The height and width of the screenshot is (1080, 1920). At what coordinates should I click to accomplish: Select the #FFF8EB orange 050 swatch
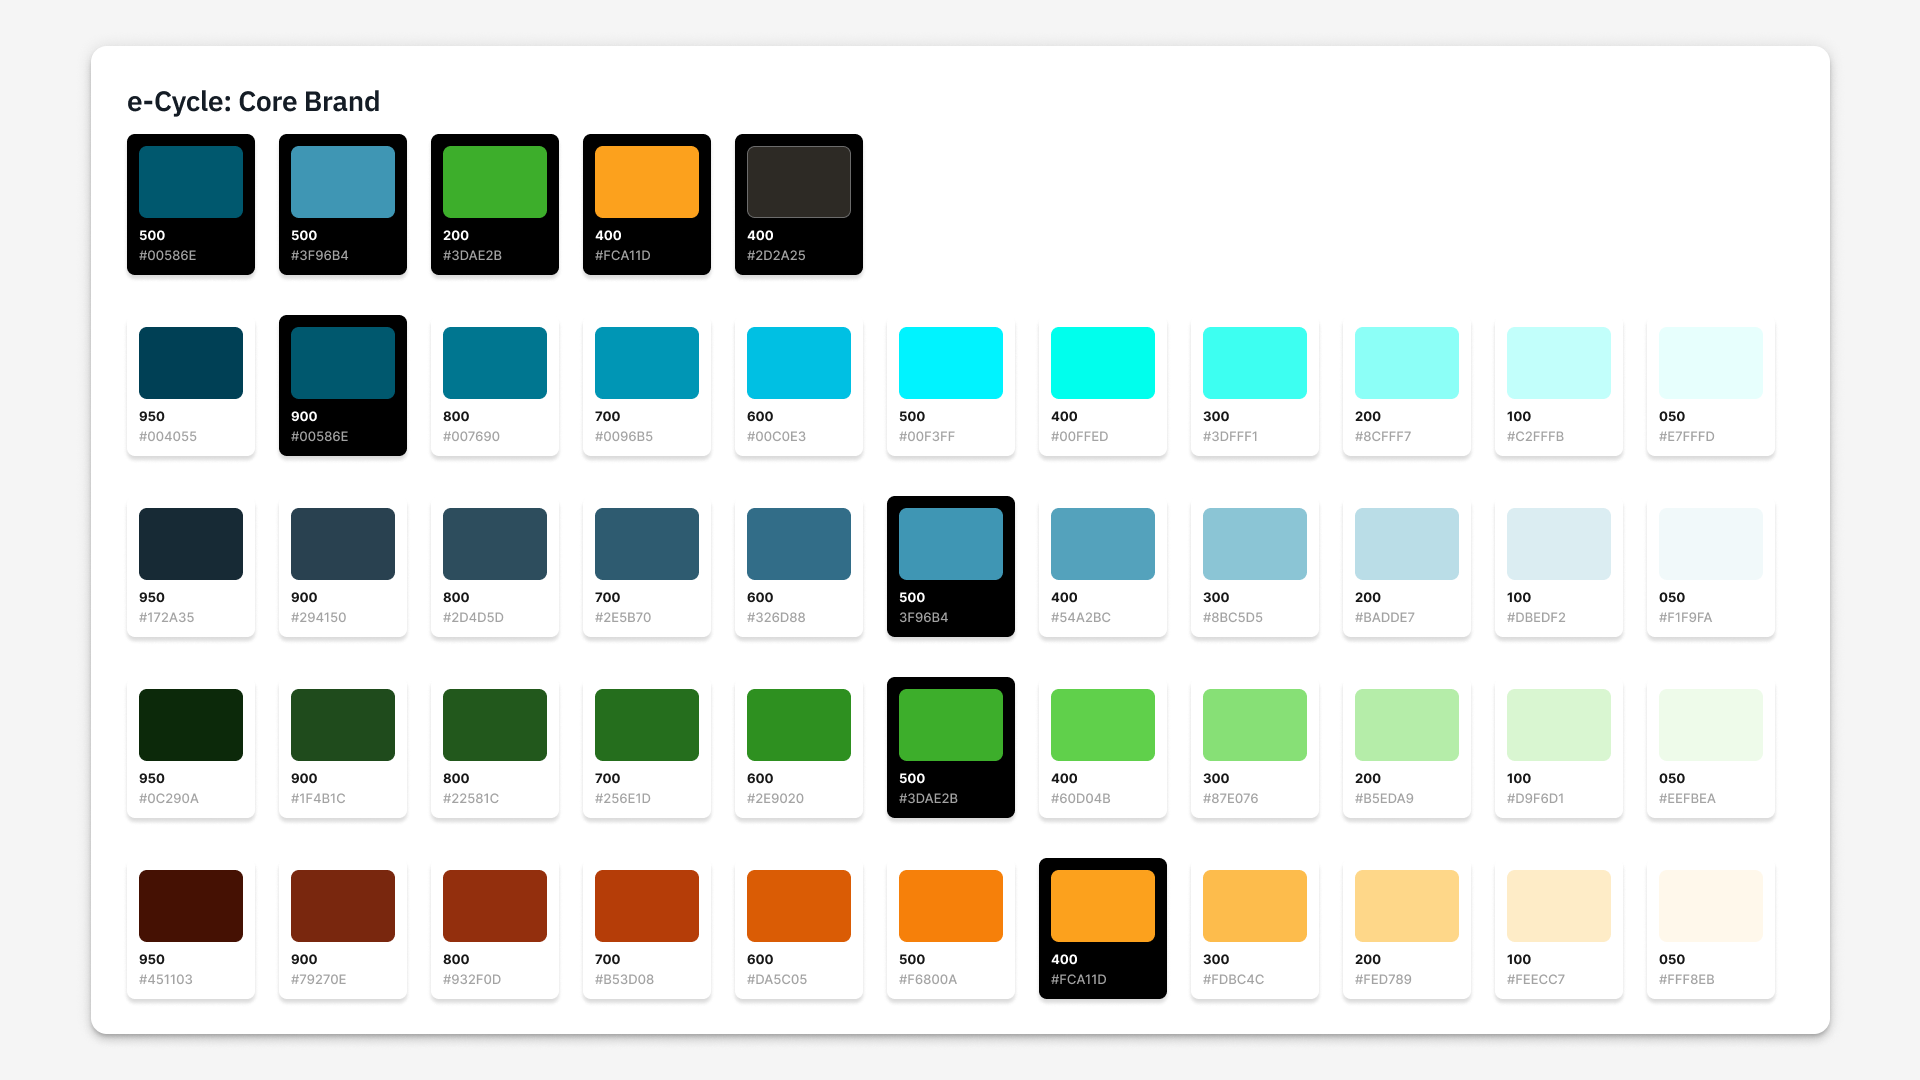(1711, 906)
